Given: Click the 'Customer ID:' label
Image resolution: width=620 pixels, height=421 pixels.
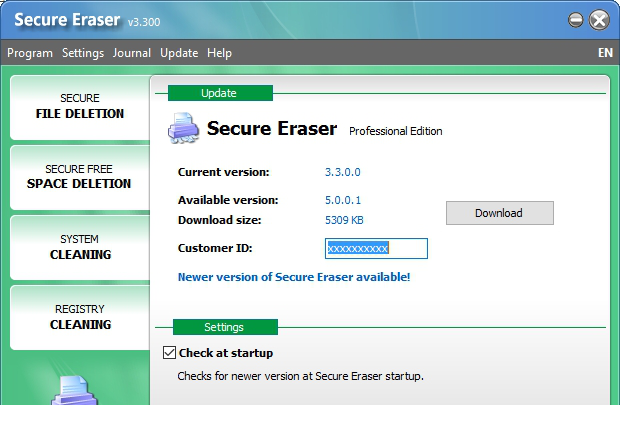Looking at the screenshot, I should point(215,248).
